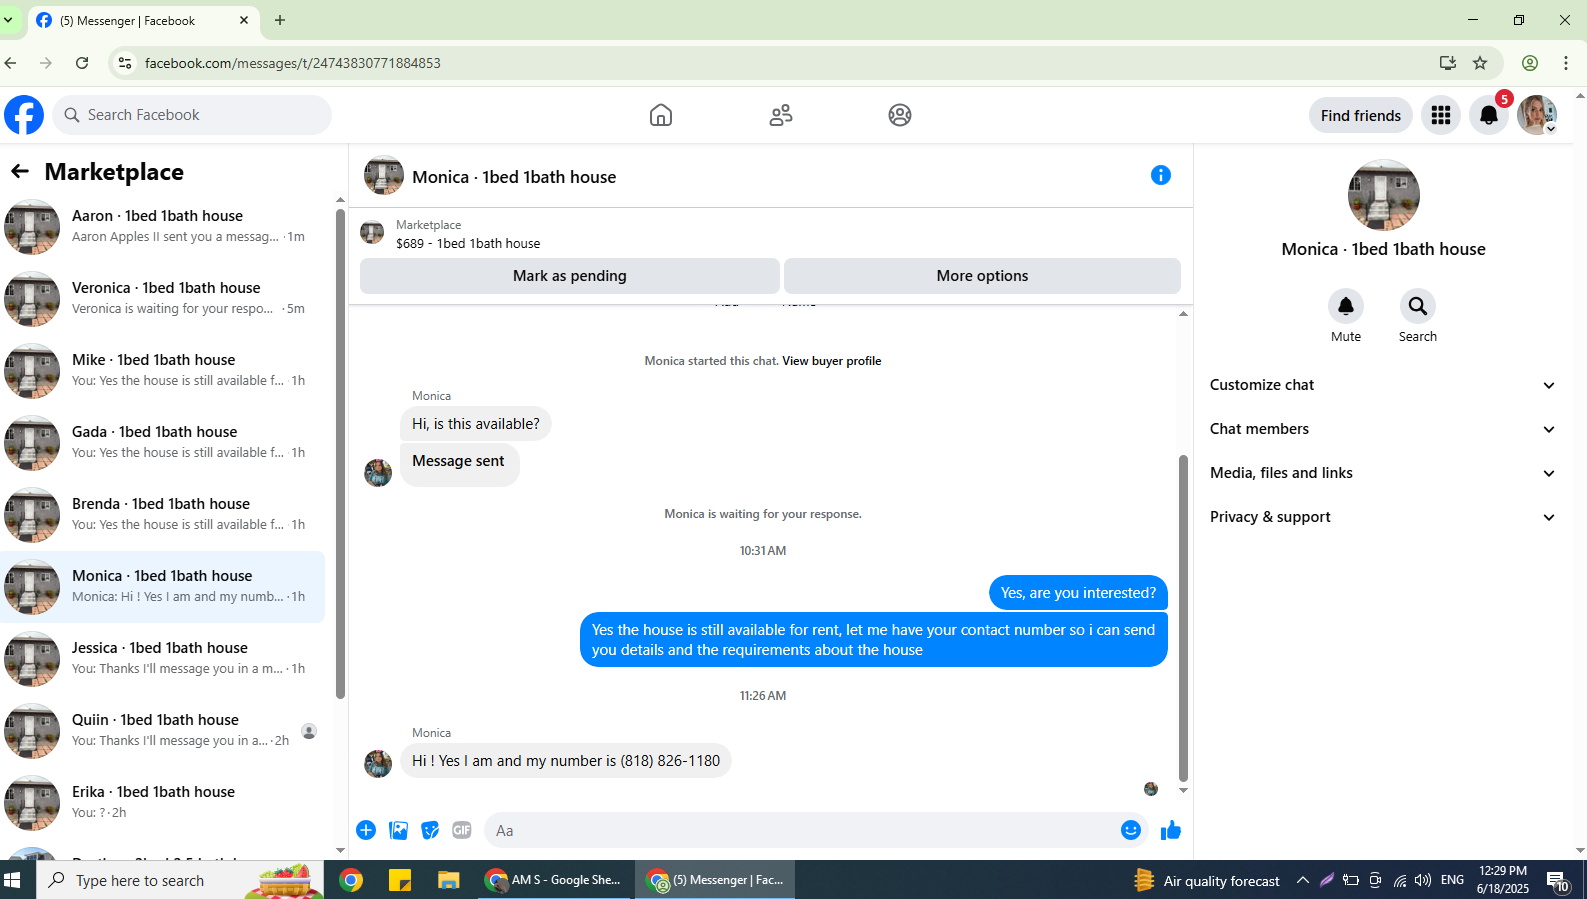Choose a GIF in the composer
This screenshot has height=899, width=1587.
click(x=462, y=830)
